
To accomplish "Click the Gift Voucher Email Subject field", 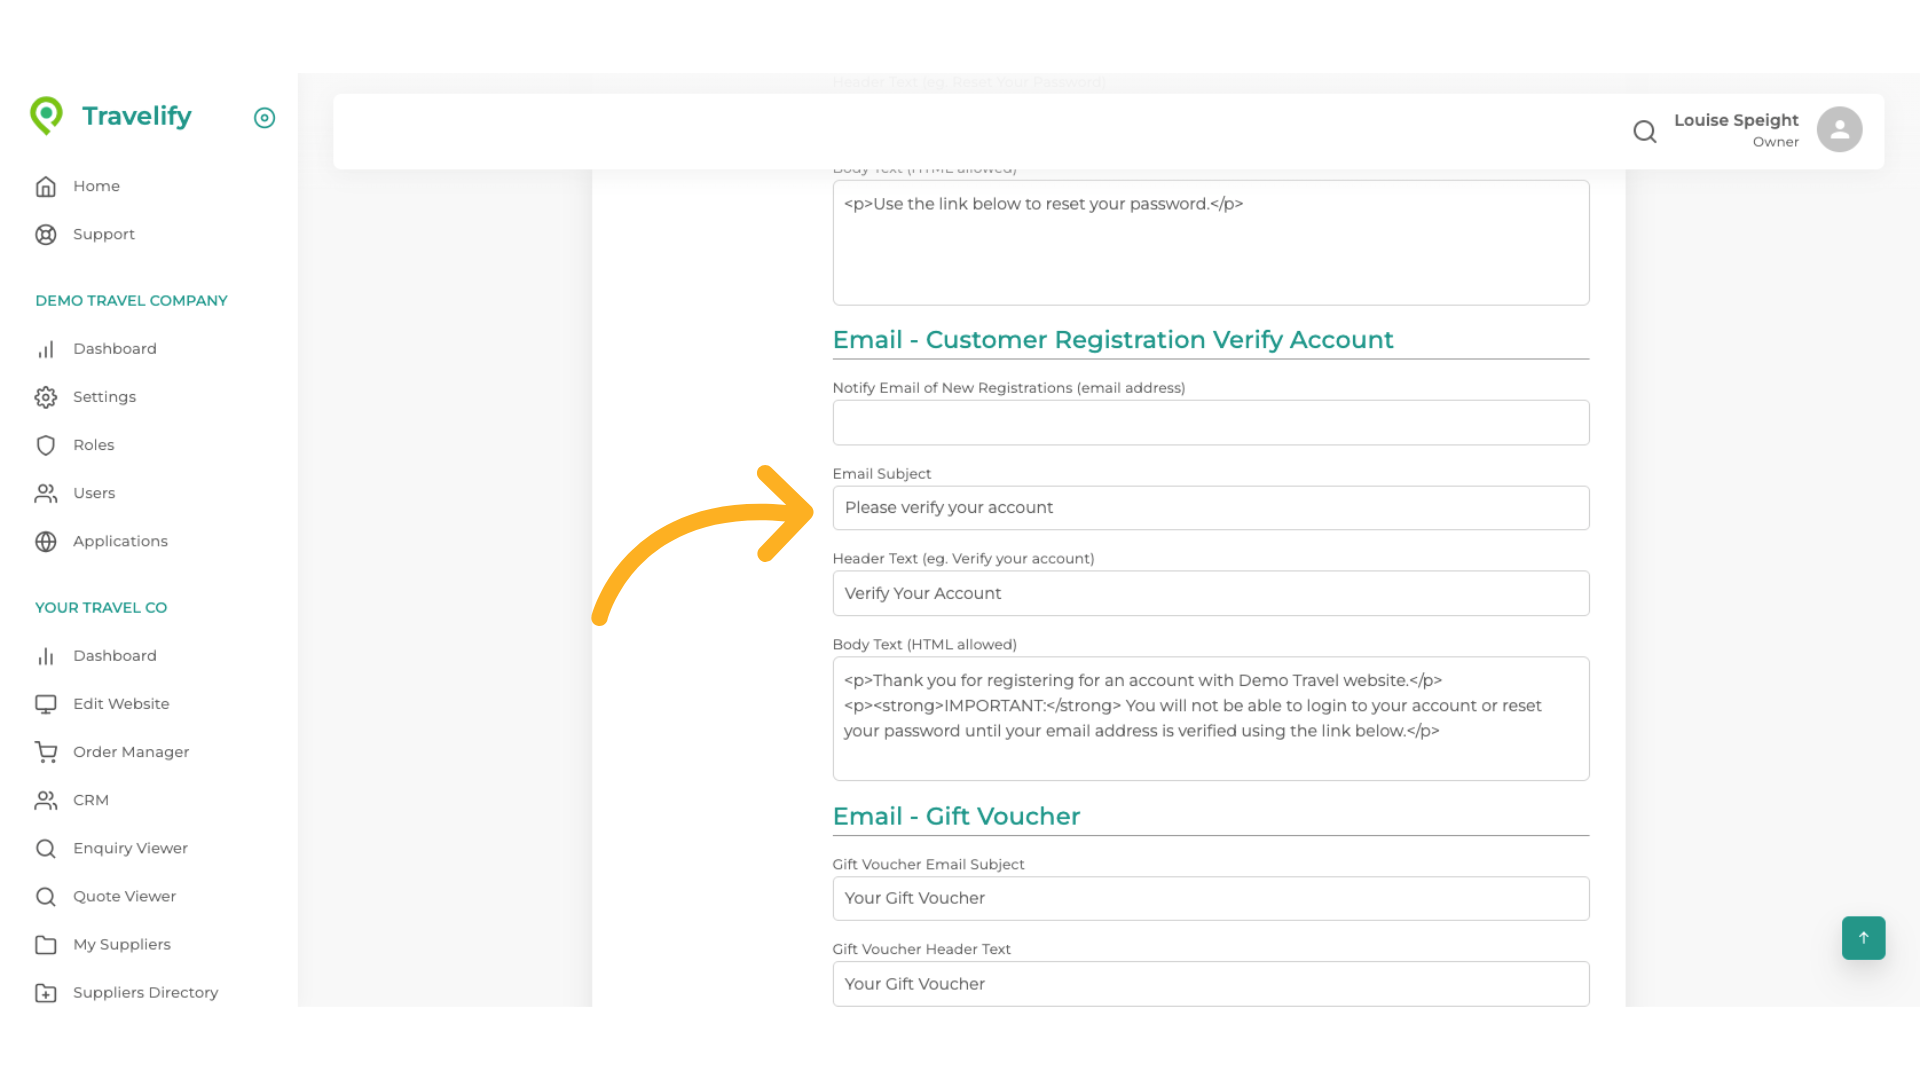I will pos(1210,898).
